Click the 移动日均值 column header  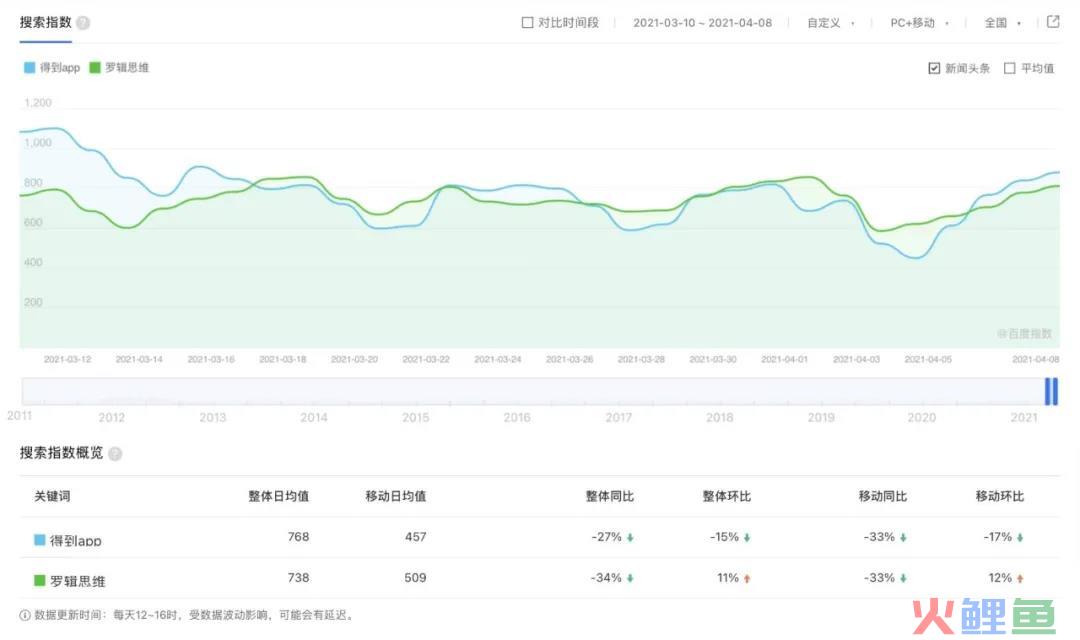pos(396,496)
